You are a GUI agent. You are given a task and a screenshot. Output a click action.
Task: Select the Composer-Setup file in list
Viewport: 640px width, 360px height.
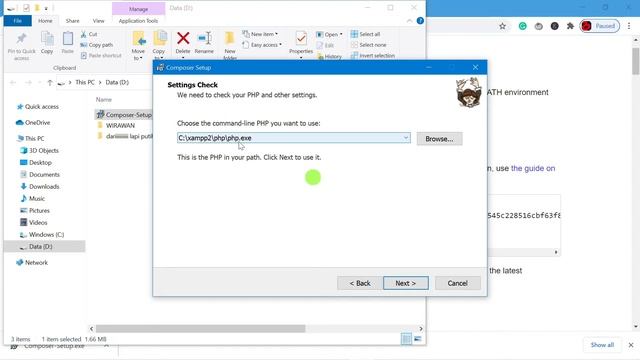pyautogui.click(x=124, y=115)
